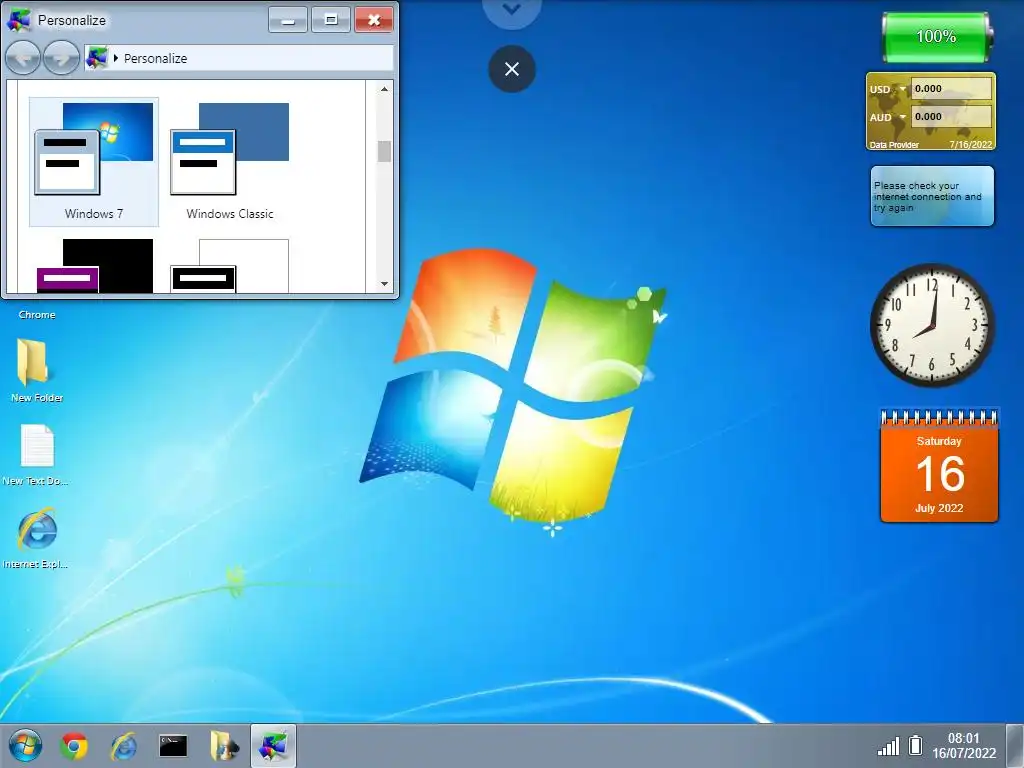The image size is (1024, 768).
Task: Select the Chrome desktop label
Action: (x=37, y=315)
